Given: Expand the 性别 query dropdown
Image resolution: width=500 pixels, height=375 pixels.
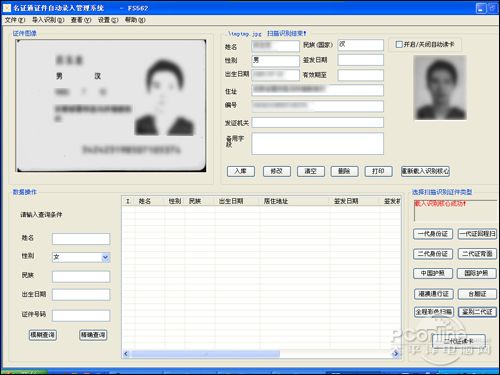Looking at the screenshot, I should pyautogui.click(x=105, y=257).
